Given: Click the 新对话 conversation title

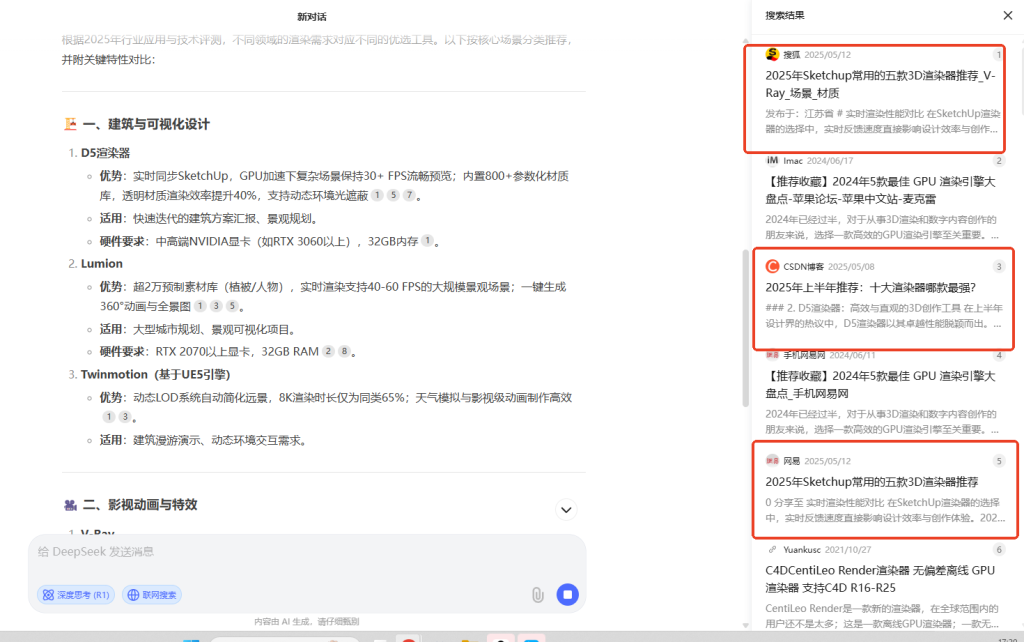Looking at the screenshot, I should [312, 17].
